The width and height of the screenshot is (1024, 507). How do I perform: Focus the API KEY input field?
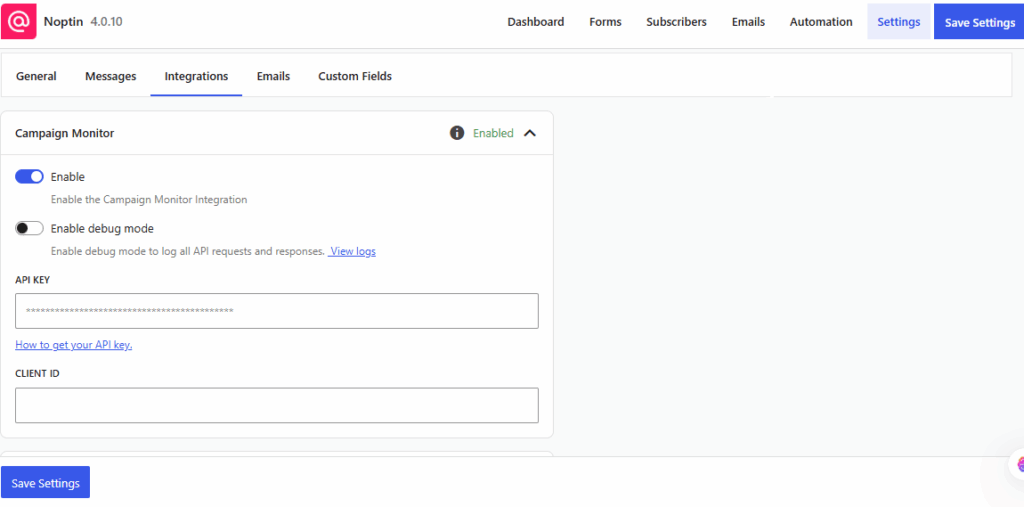pyautogui.click(x=277, y=311)
